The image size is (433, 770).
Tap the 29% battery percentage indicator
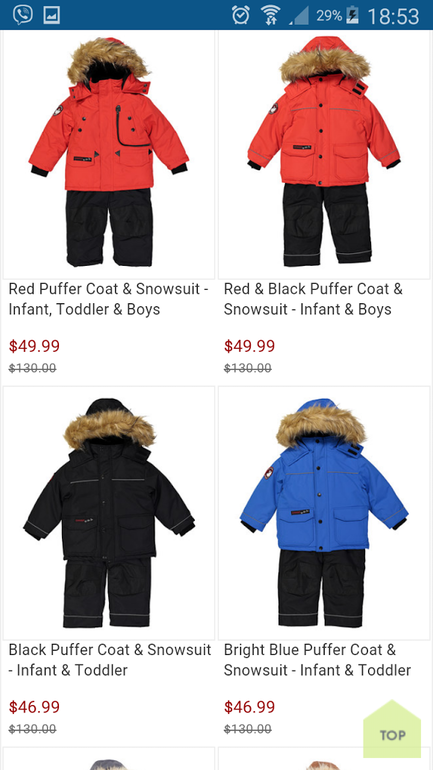click(329, 16)
